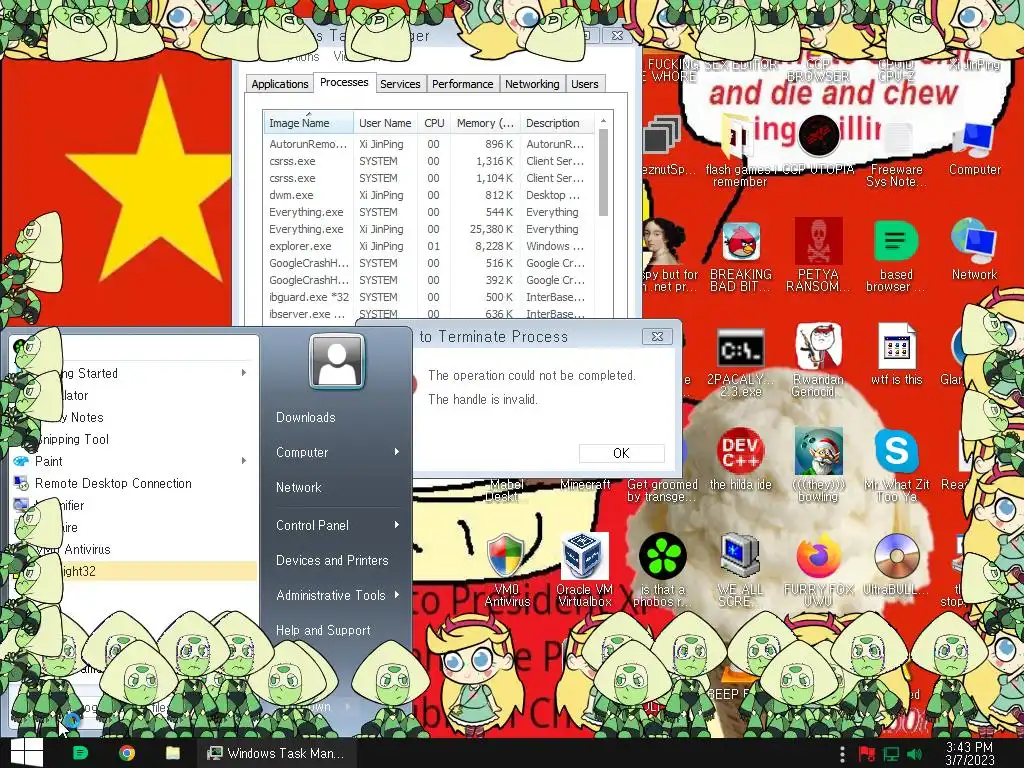Click the Windows Start button on taskbar
This screenshot has width=1024, height=768.
coord(27,753)
